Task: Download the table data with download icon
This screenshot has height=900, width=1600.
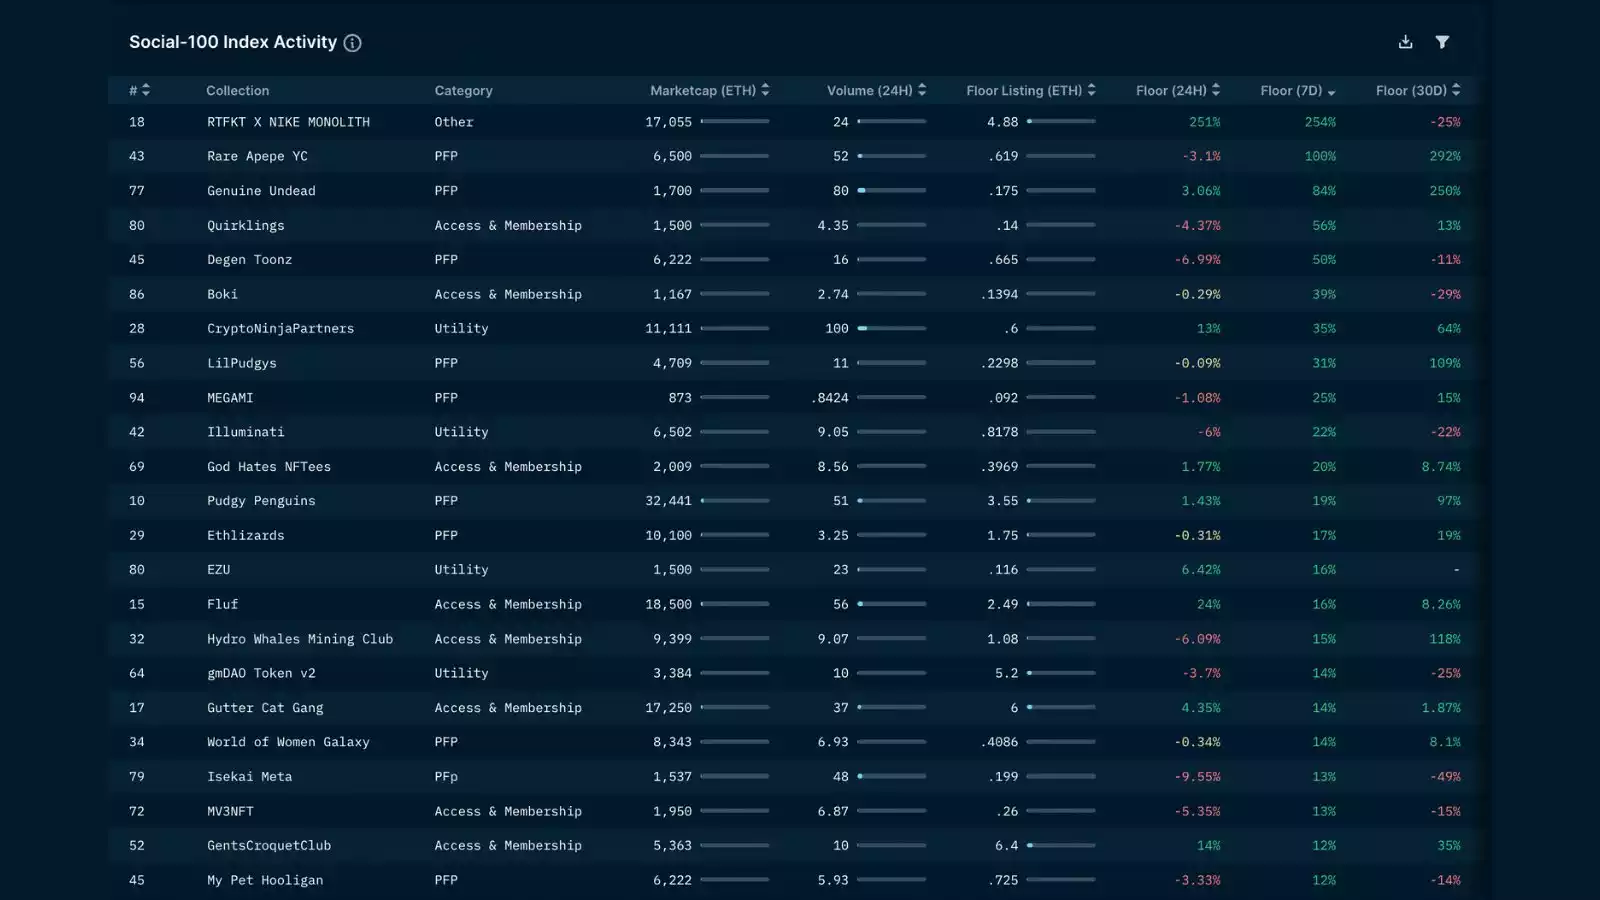Action: (1405, 42)
